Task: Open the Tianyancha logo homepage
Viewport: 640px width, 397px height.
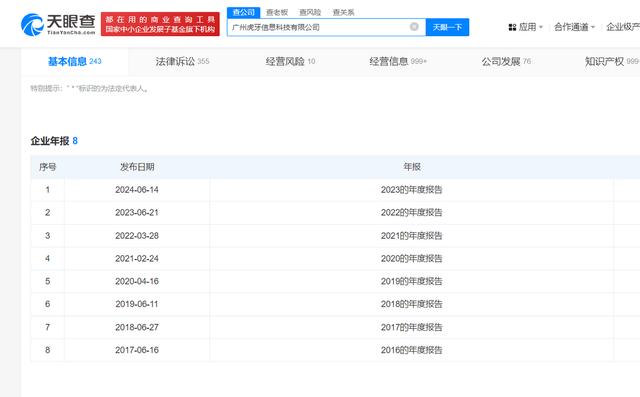Action: click(x=58, y=24)
